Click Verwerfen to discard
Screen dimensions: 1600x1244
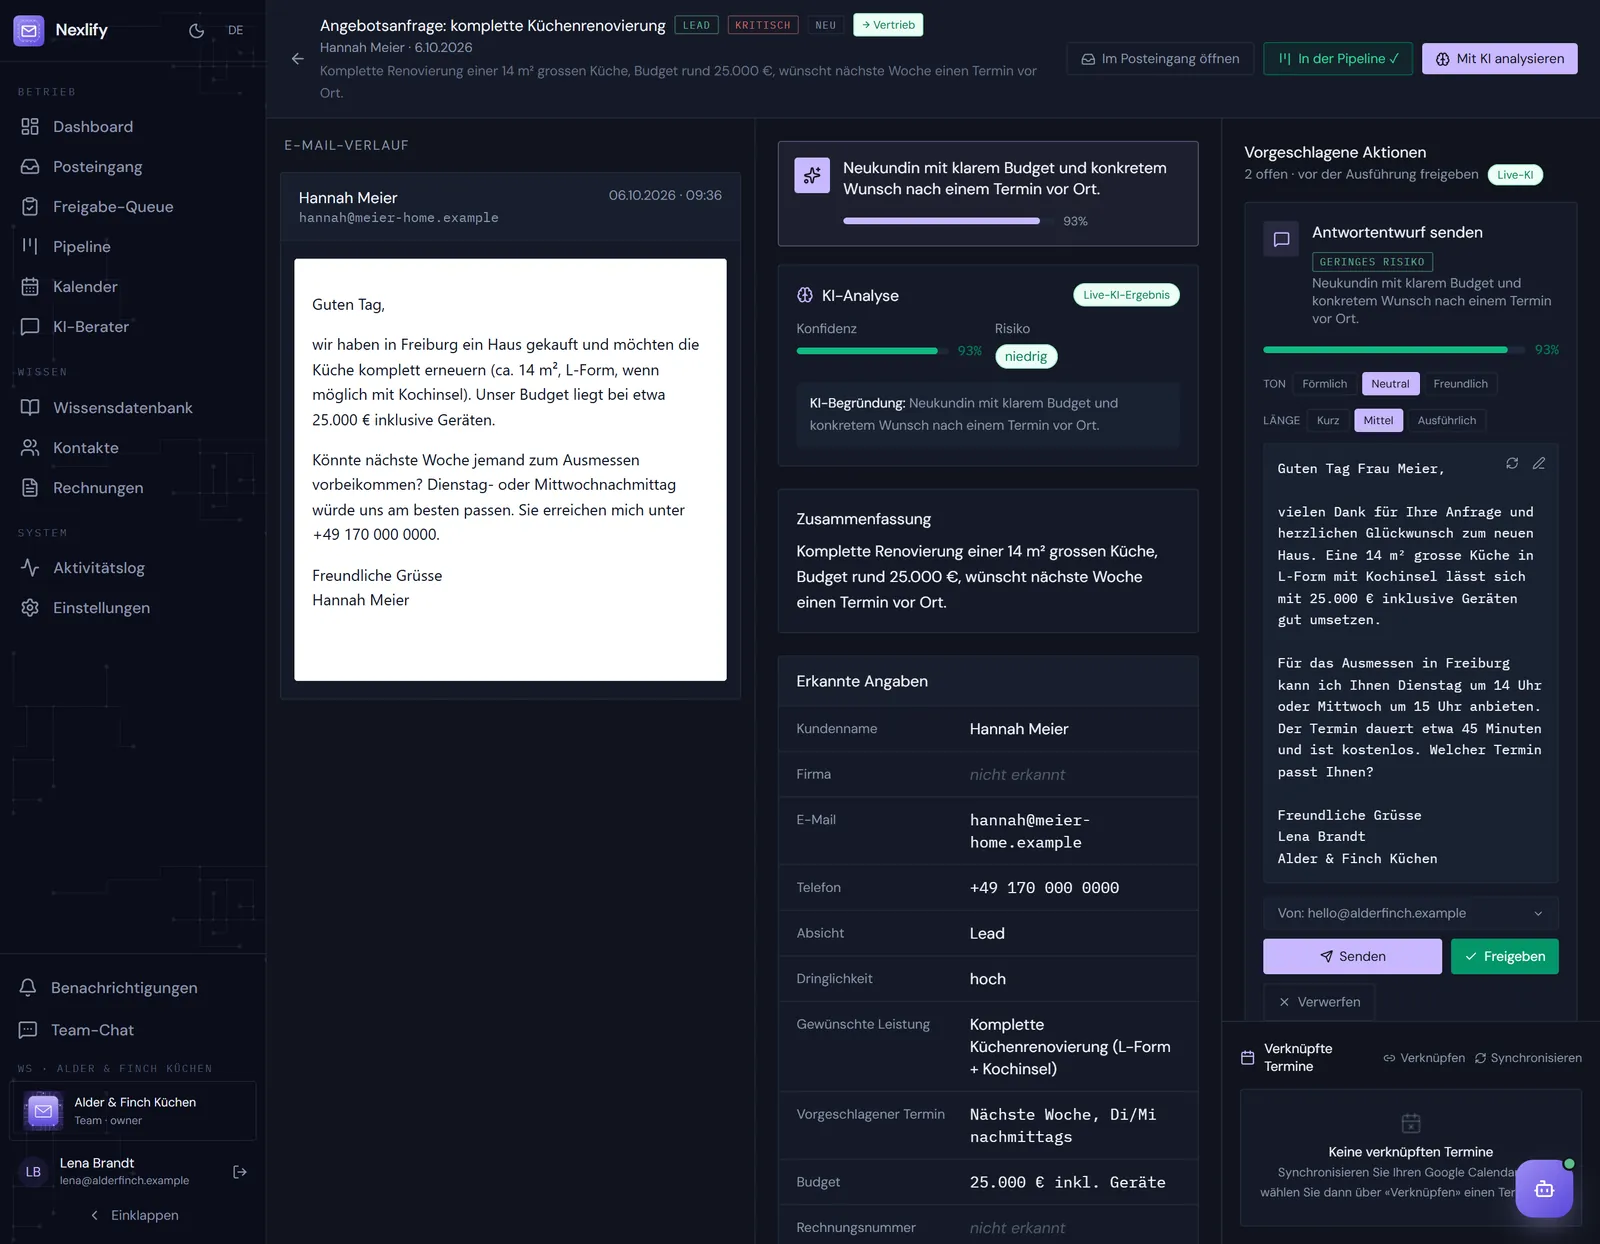(x=1319, y=1002)
